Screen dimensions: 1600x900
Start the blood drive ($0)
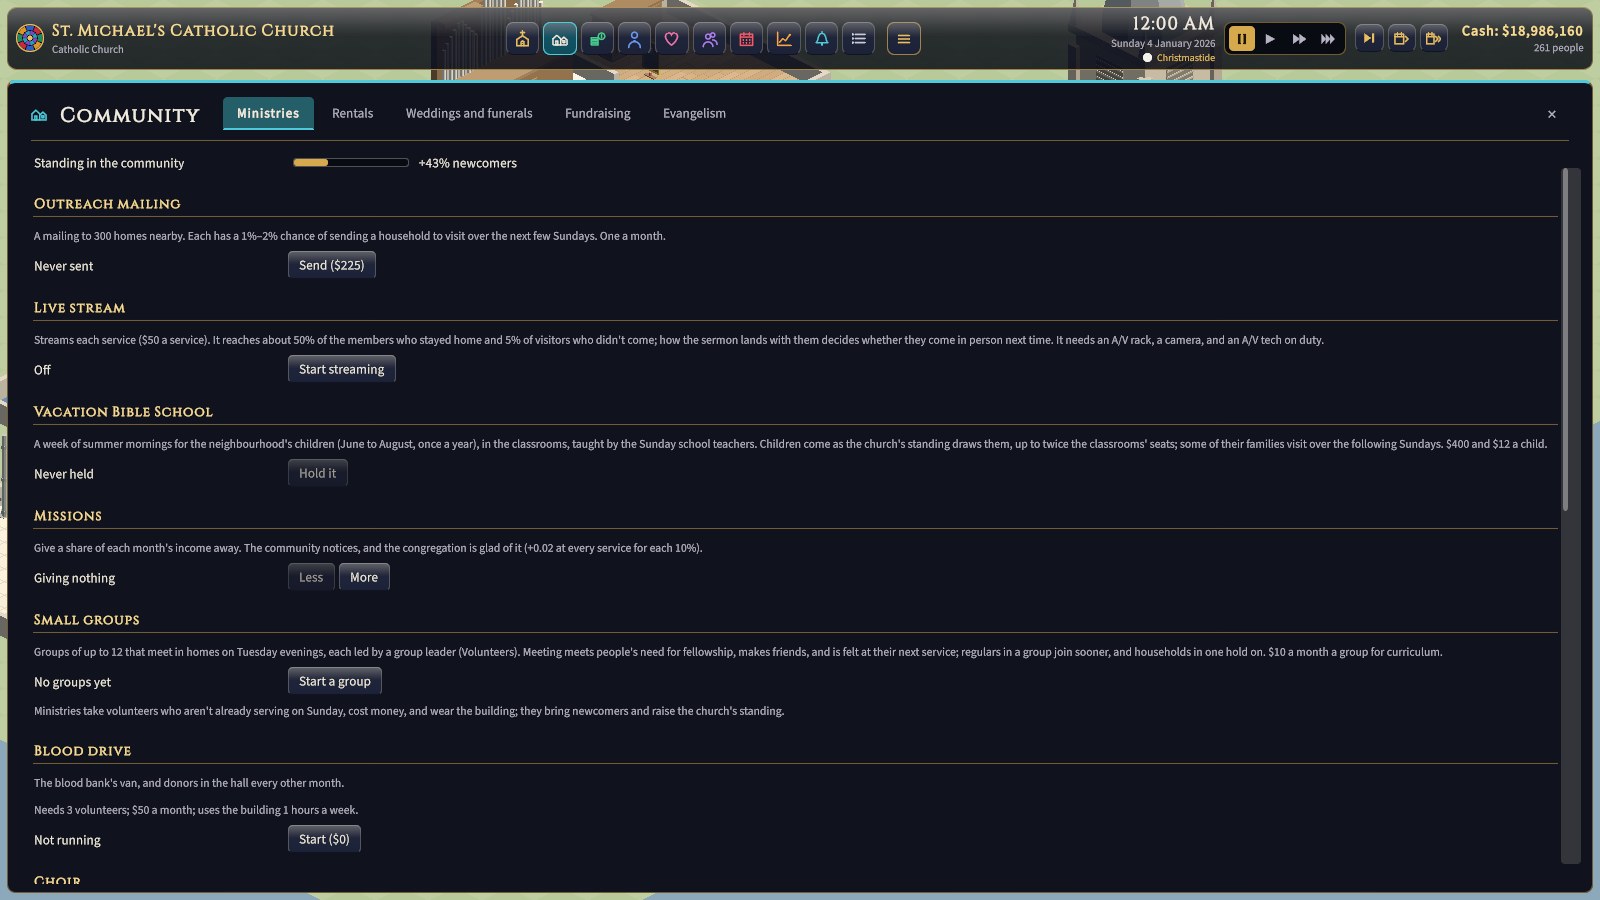[324, 839]
